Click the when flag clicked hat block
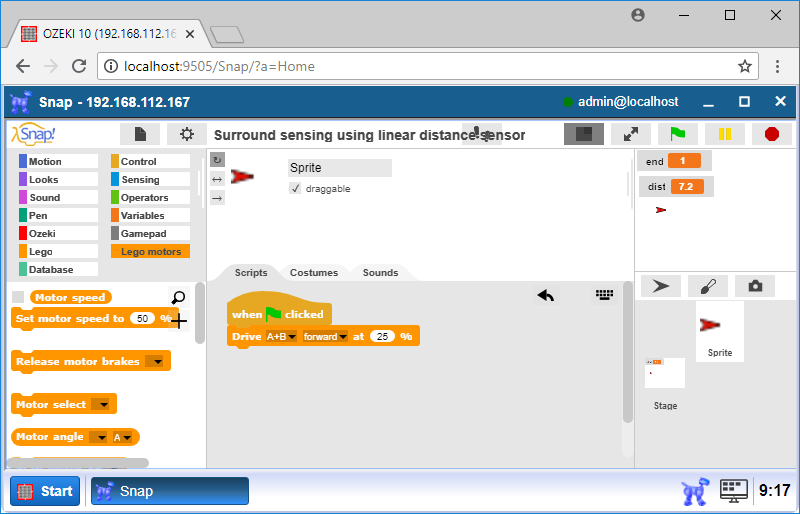Screen dimensions: 800x514 coord(279,310)
